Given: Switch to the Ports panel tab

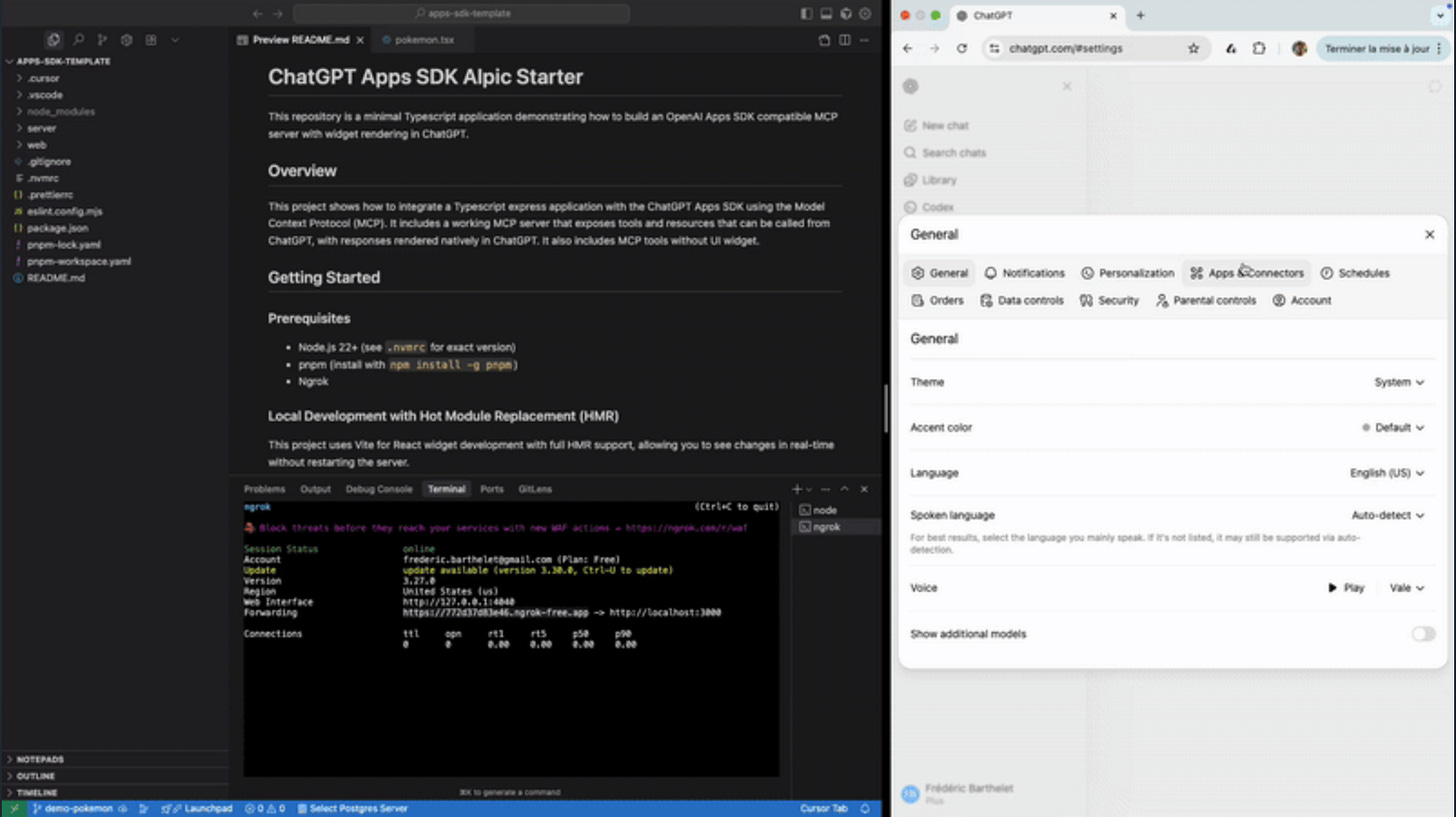Looking at the screenshot, I should click(x=491, y=489).
